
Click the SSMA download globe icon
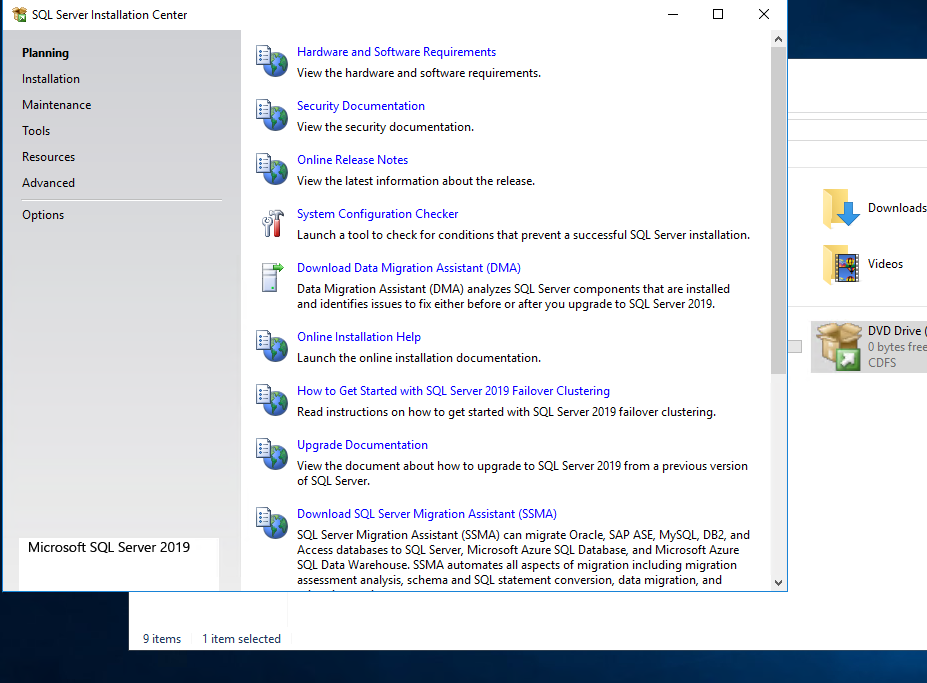coord(271,523)
